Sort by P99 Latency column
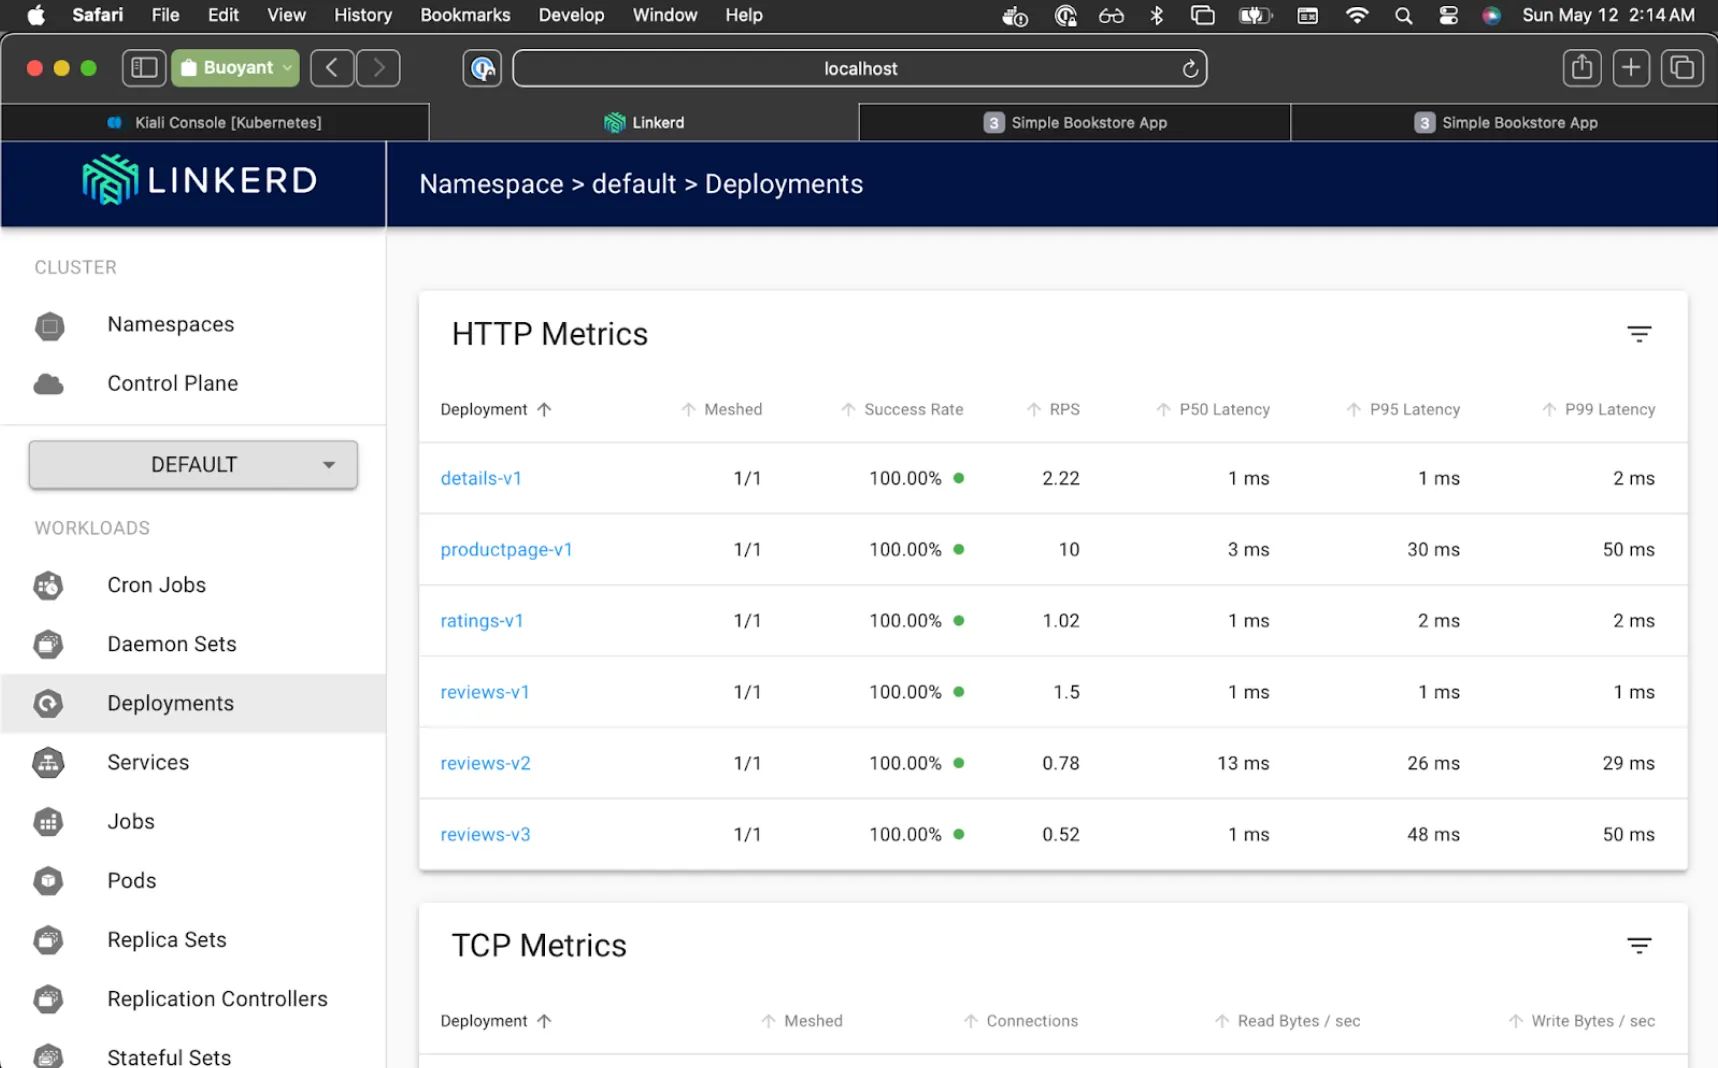The height and width of the screenshot is (1068, 1718). pyautogui.click(x=1598, y=410)
